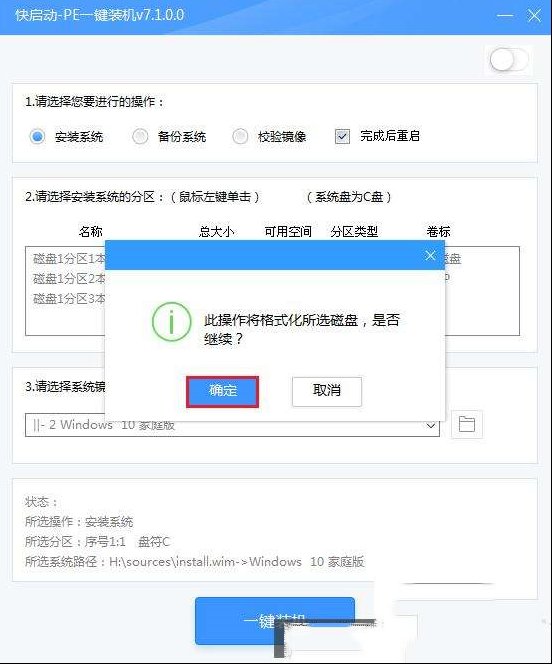Click the folder browse icon beside image dropdown
This screenshot has height=664, width=552.
[466, 424]
